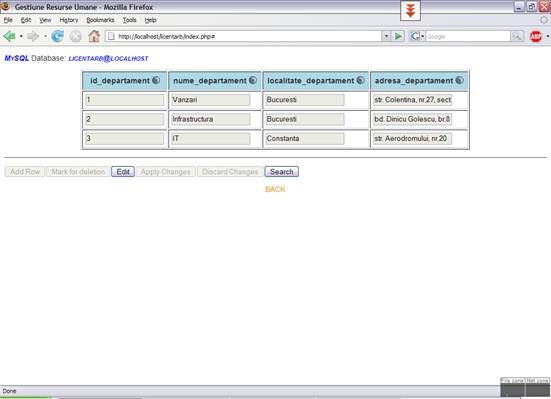The image size is (551, 399).
Task: Sort by adresa_departament column icon
Action: click(x=460, y=81)
